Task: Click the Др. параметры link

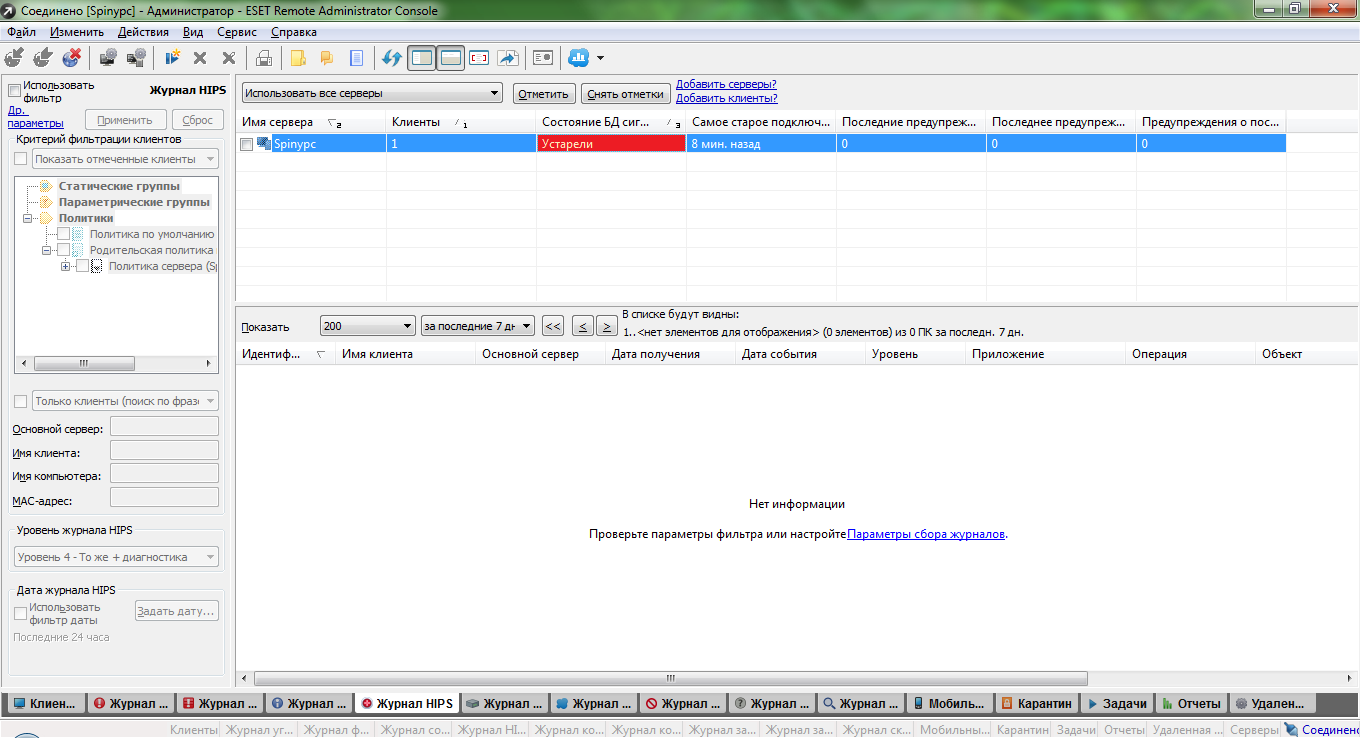Action: click(35, 117)
